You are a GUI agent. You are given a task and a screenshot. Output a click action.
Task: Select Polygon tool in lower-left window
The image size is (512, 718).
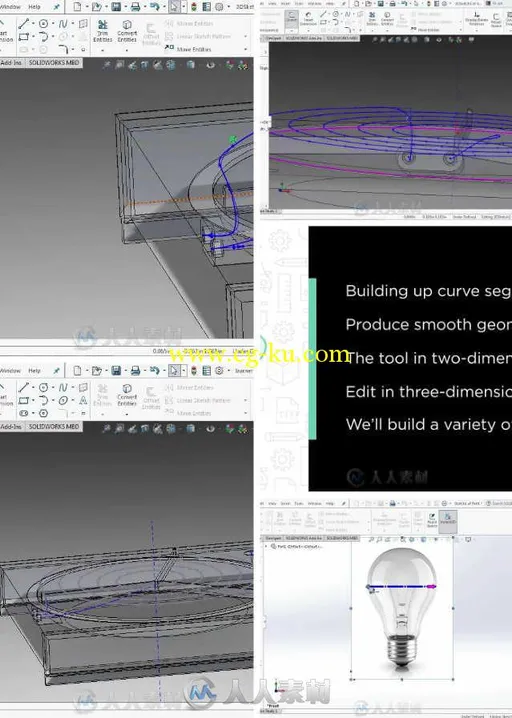click(44, 413)
